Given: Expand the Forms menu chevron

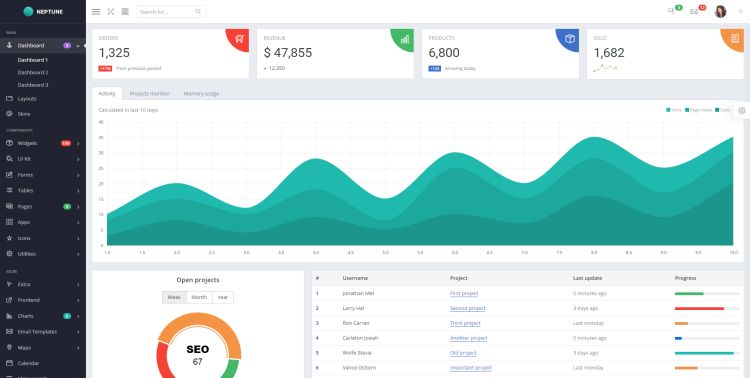Looking at the screenshot, I should [x=78, y=175].
